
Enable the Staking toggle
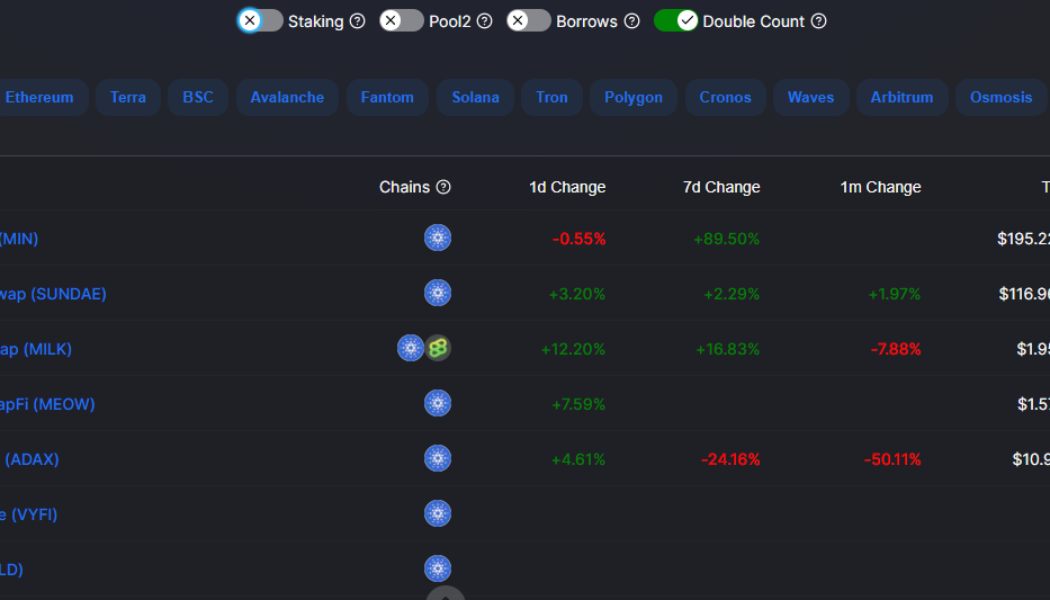coord(261,21)
